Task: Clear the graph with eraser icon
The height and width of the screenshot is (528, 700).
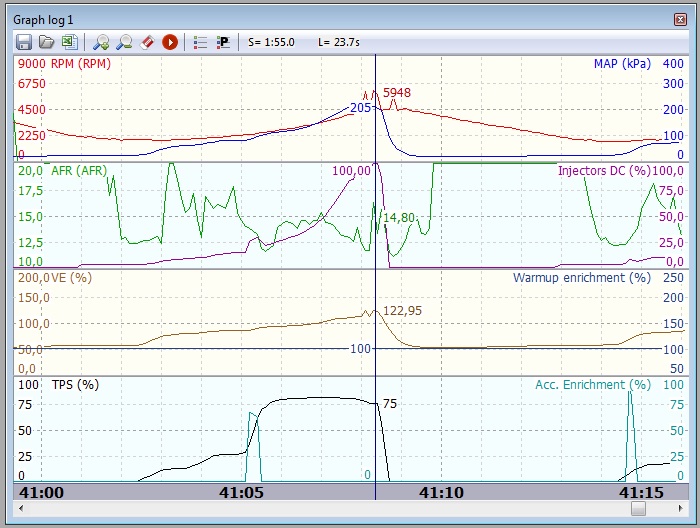Action: tap(147, 42)
